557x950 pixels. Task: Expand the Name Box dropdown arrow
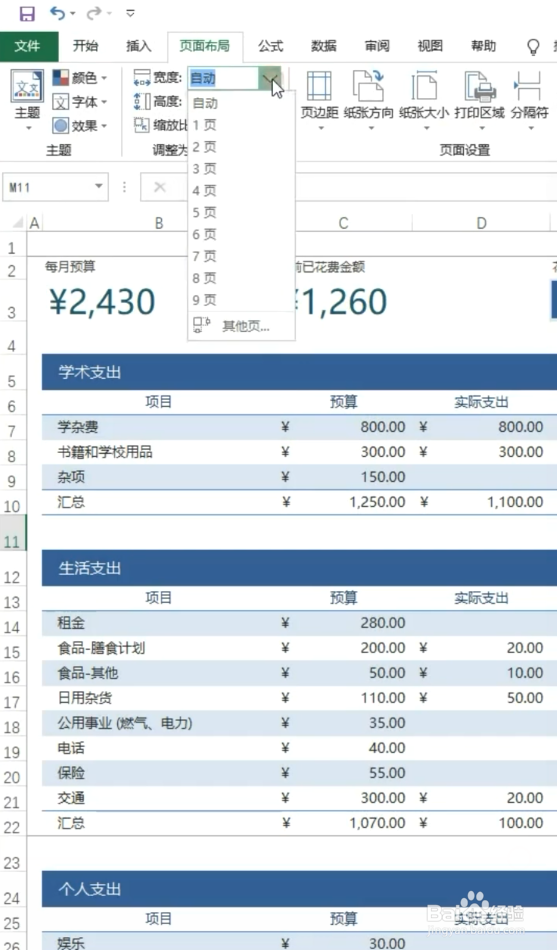click(99, 187)
